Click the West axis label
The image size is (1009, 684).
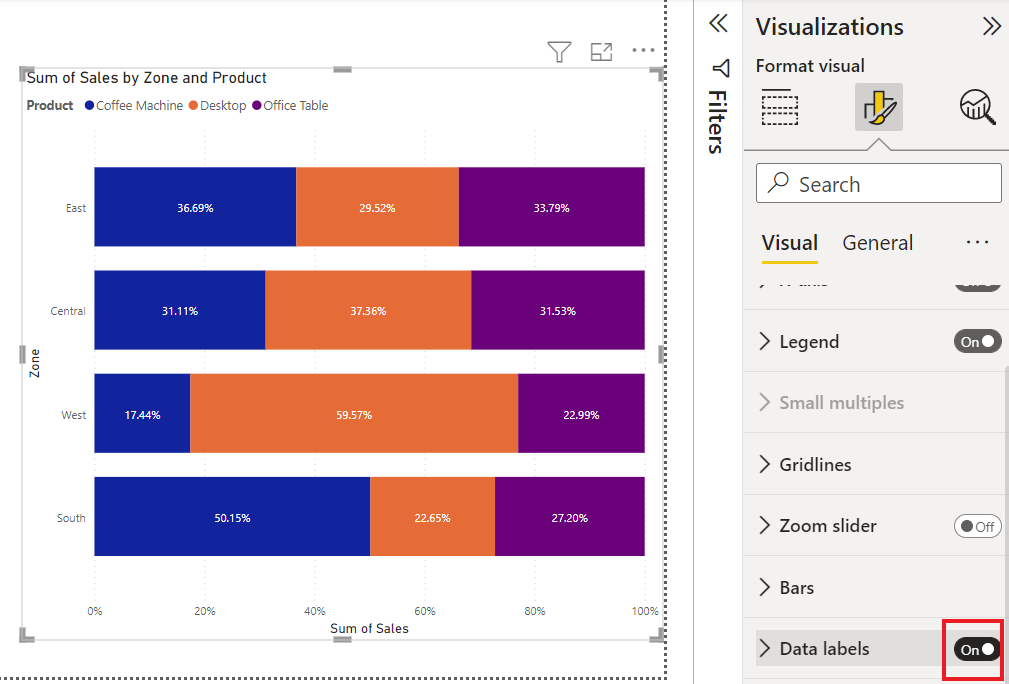pyautogui.click(x=73, y=415)
